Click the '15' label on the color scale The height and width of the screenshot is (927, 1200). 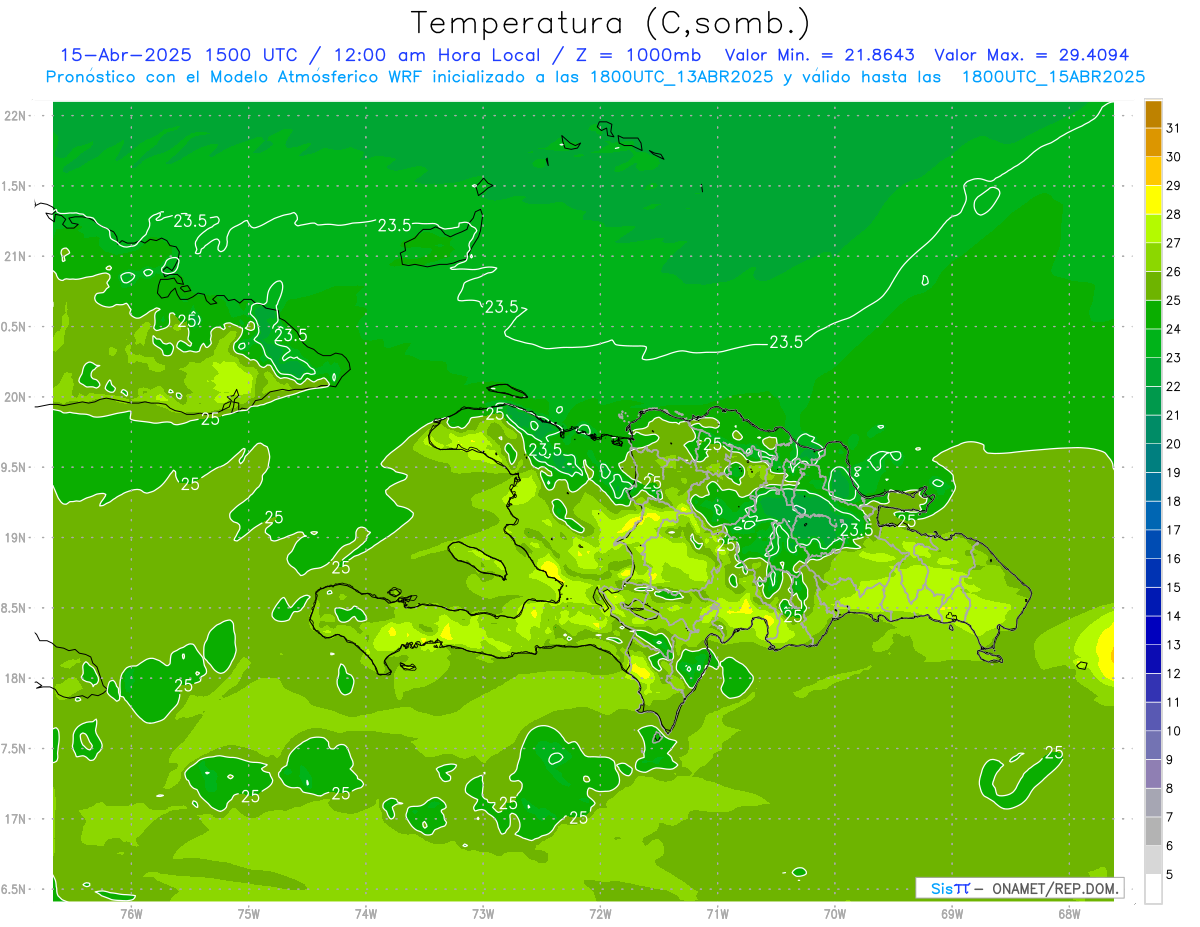click(1173, 588)
